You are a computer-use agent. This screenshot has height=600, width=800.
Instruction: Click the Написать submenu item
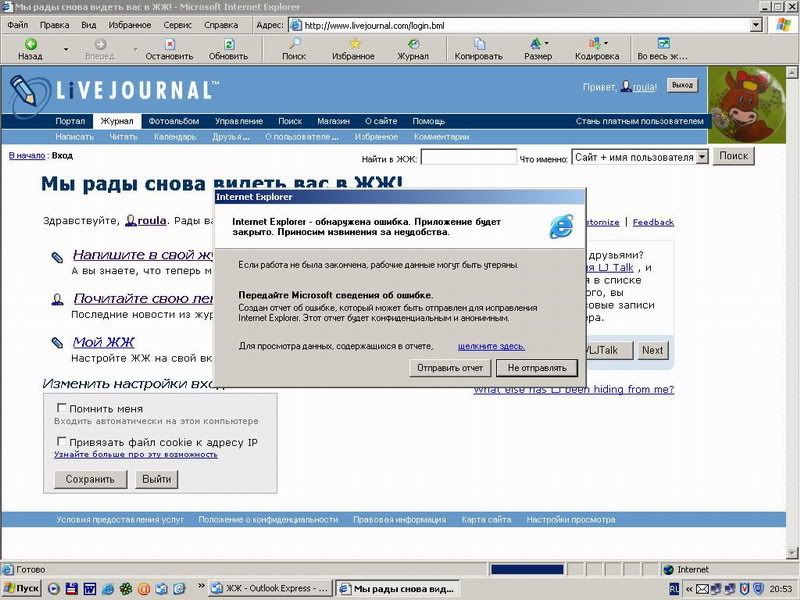pos(74,137)
